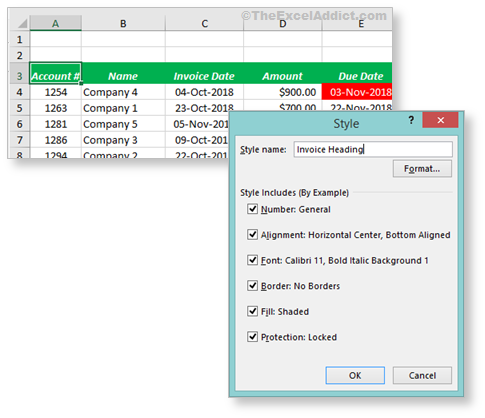Click the 'Company 3' cell

point(123,140)
